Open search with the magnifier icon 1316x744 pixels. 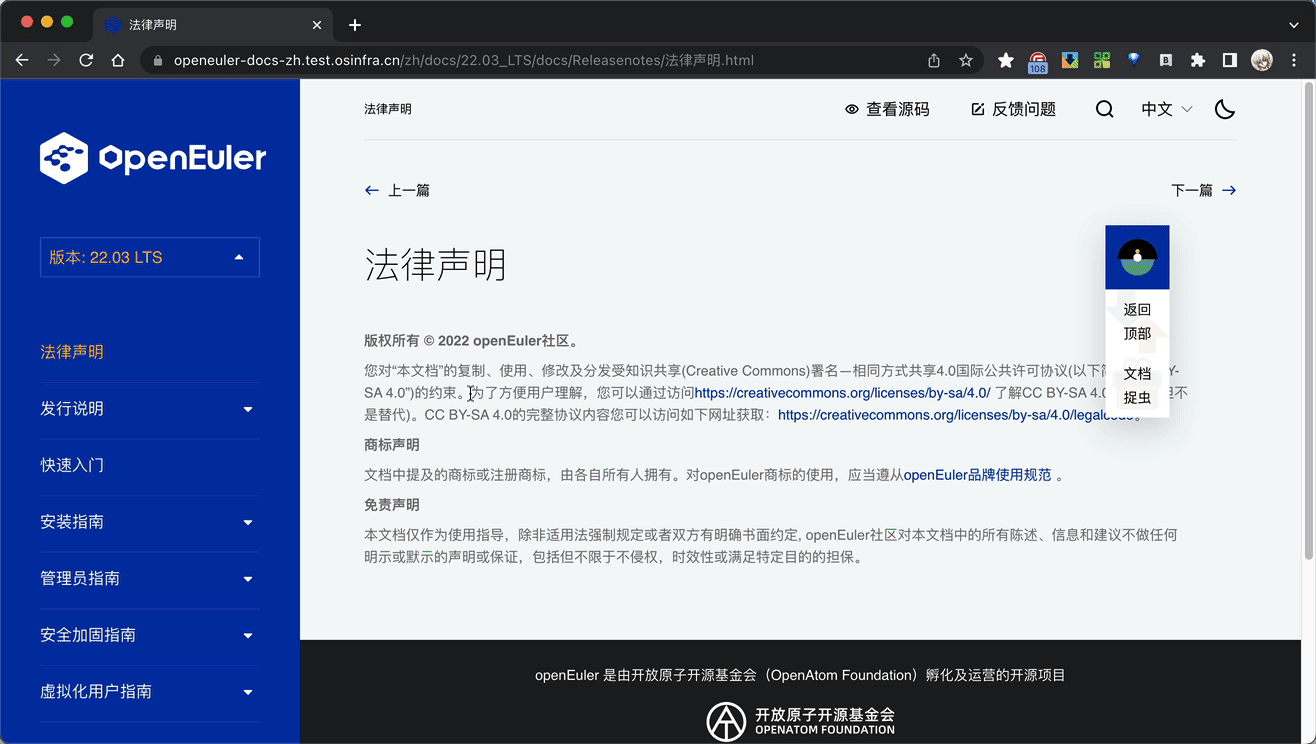click(x=1104, y=109)
